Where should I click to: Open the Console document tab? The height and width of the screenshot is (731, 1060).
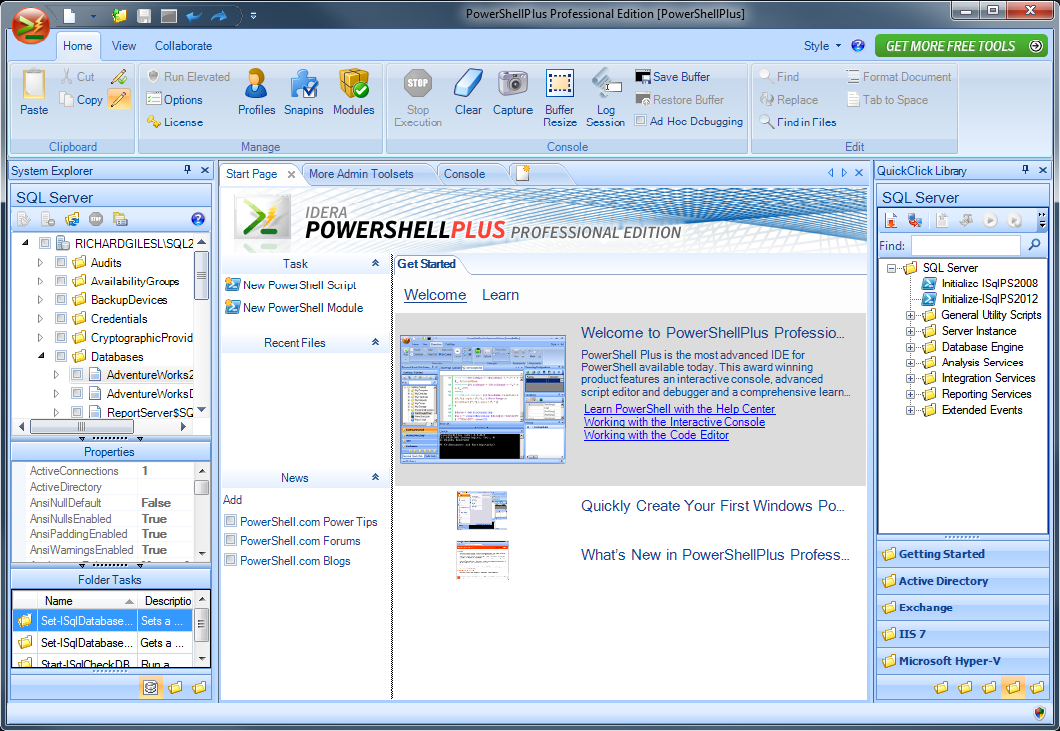click(464, 174)
